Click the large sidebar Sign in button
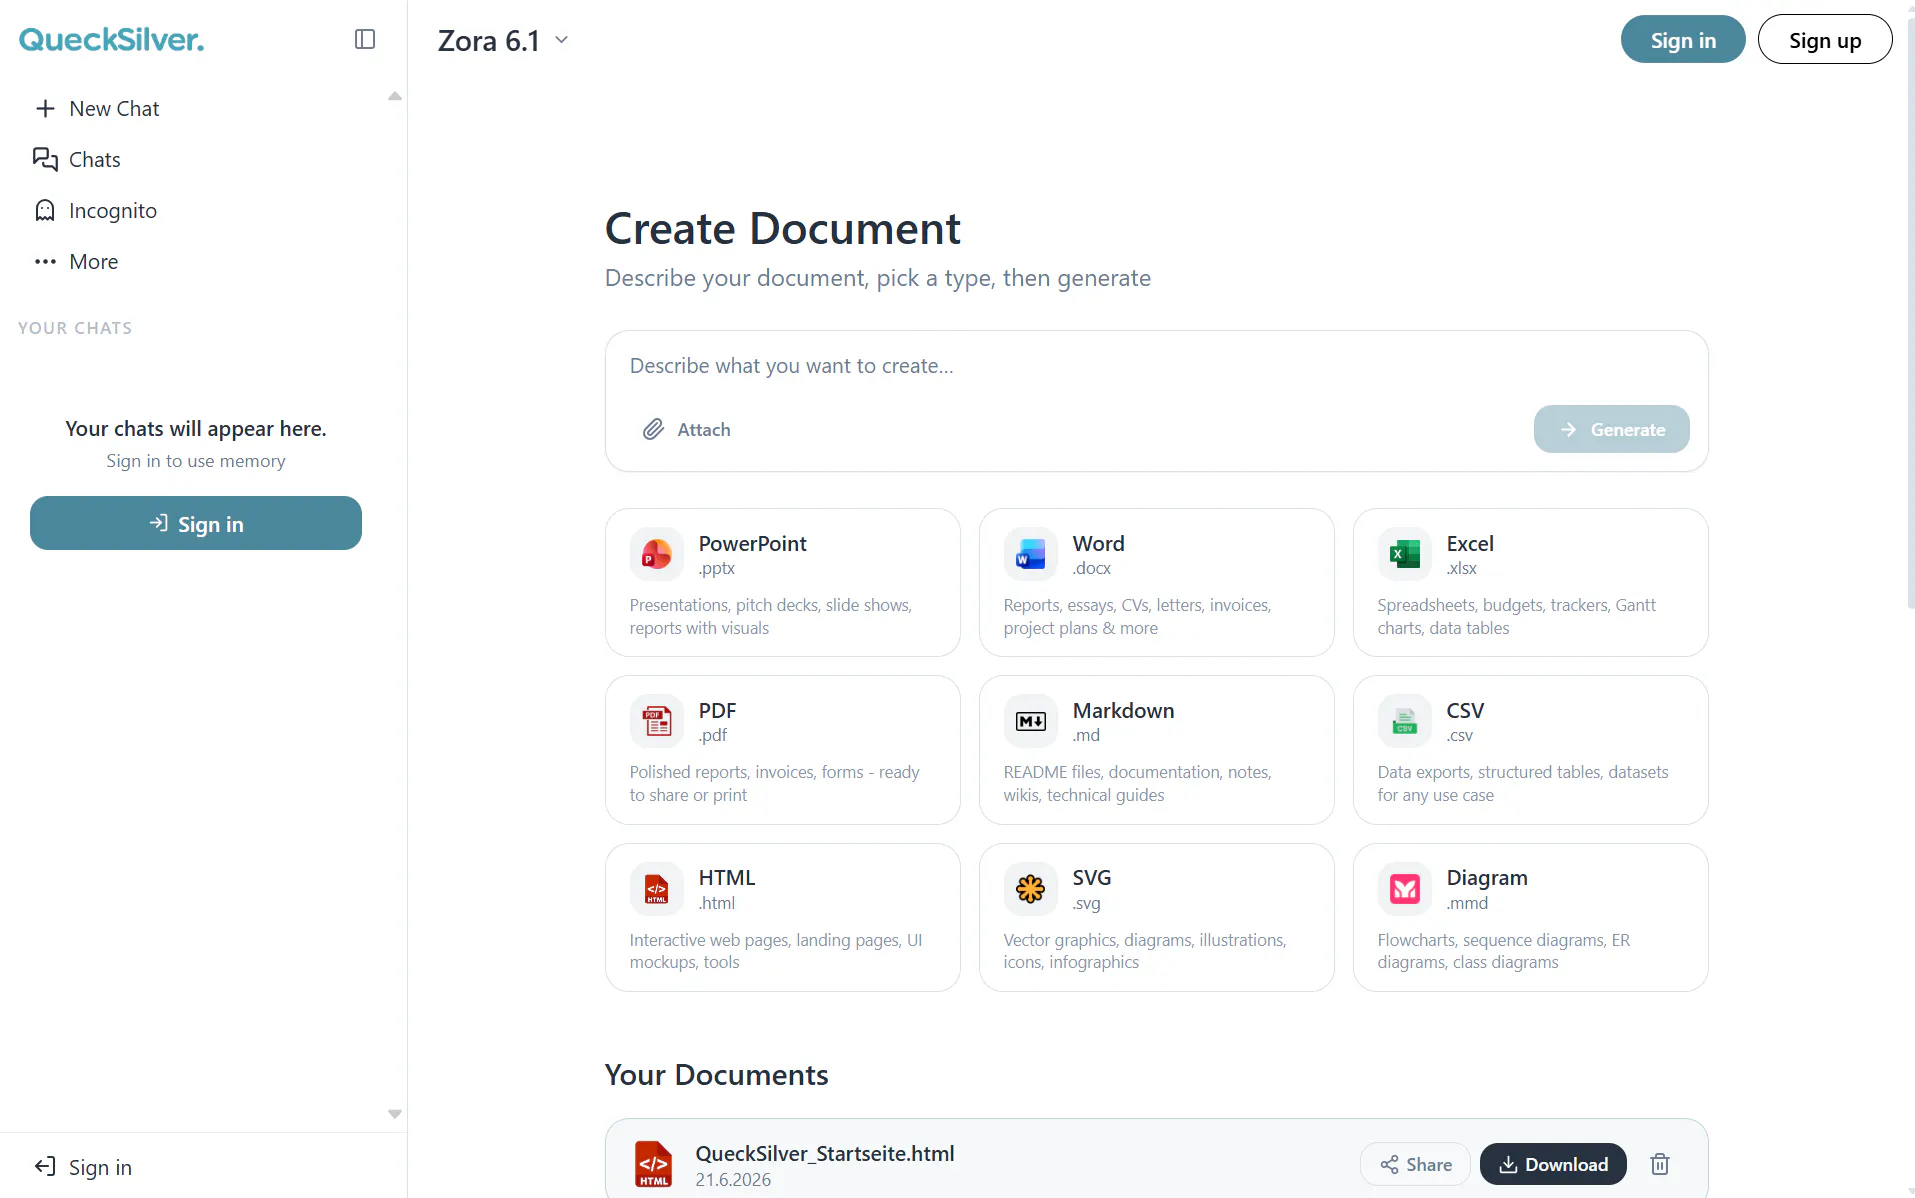The height and width of the screenshot is (1198, 1915). coord(196,523)
